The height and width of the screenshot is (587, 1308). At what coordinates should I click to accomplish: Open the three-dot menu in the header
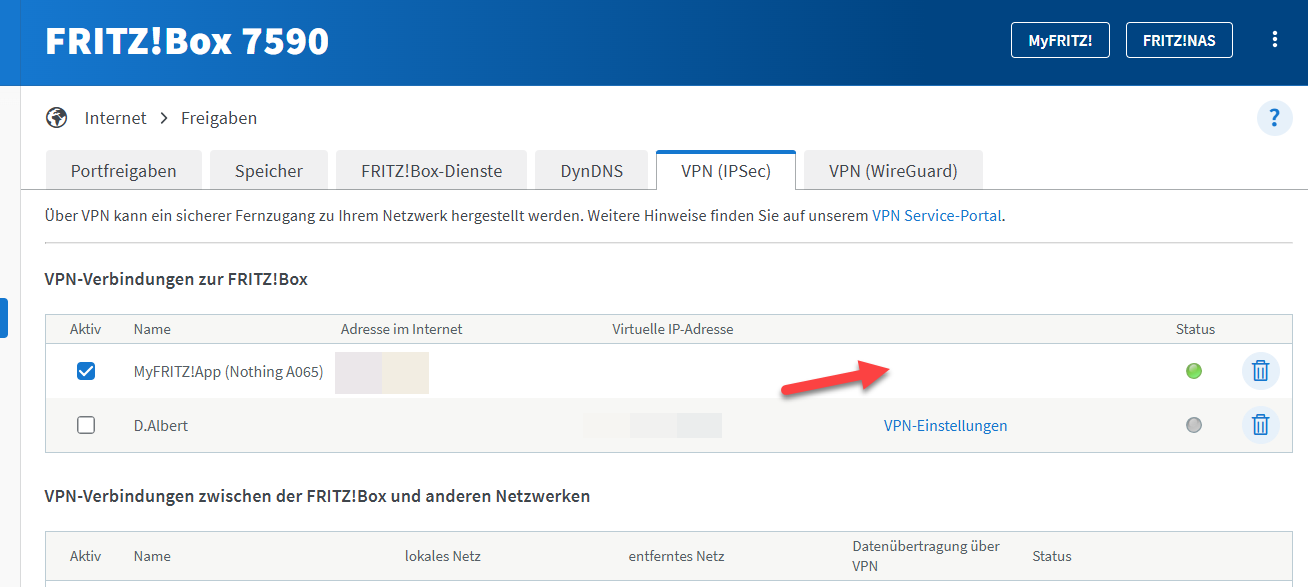1274,40
